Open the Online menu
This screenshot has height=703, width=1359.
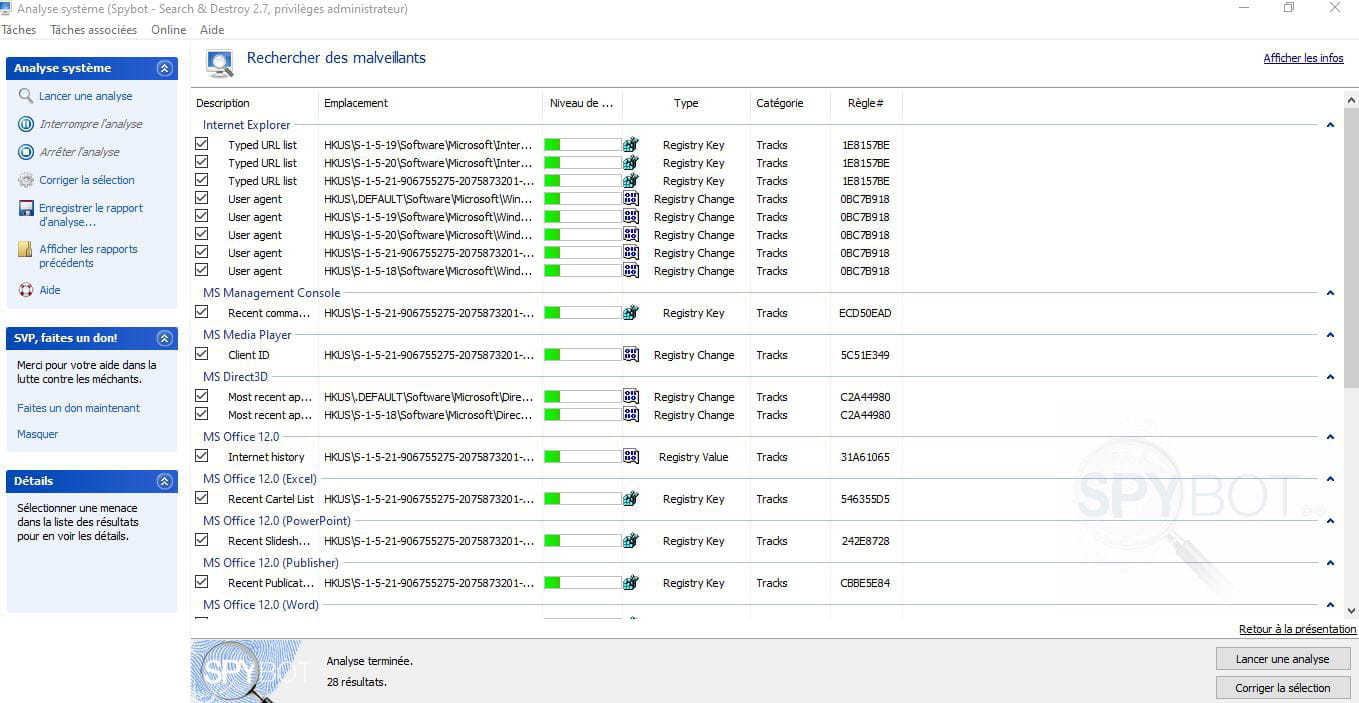[x=169, y=30]
